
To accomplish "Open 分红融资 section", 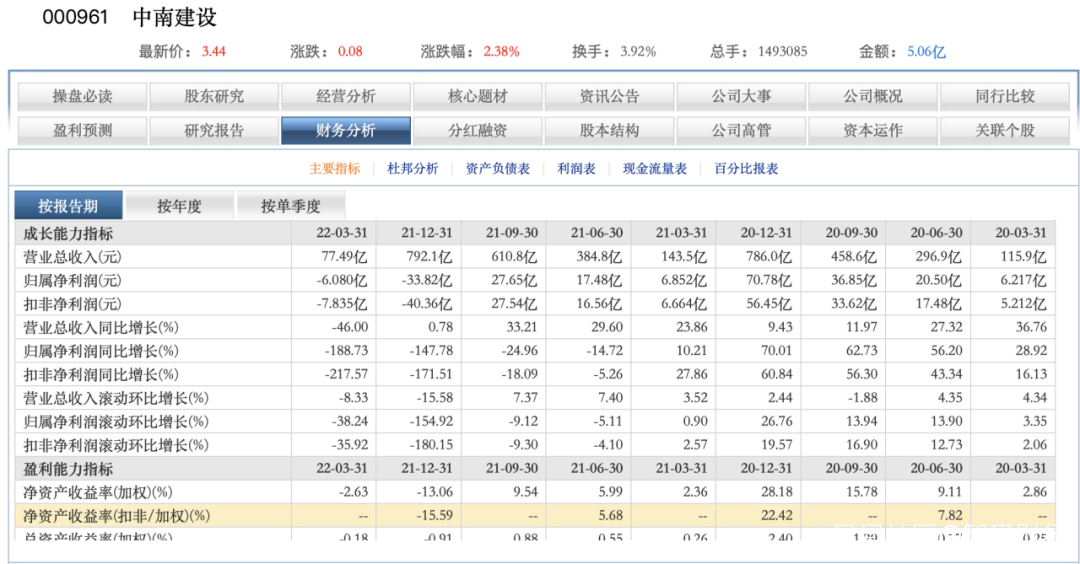I will point(477,131).
